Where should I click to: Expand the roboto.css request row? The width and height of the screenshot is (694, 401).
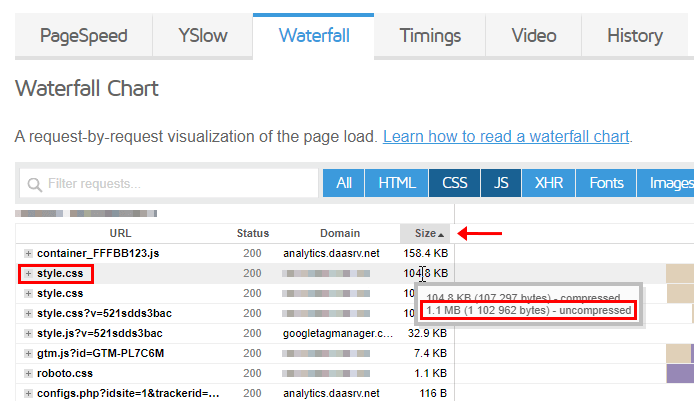pyautogui.click(x=28, y=374)
